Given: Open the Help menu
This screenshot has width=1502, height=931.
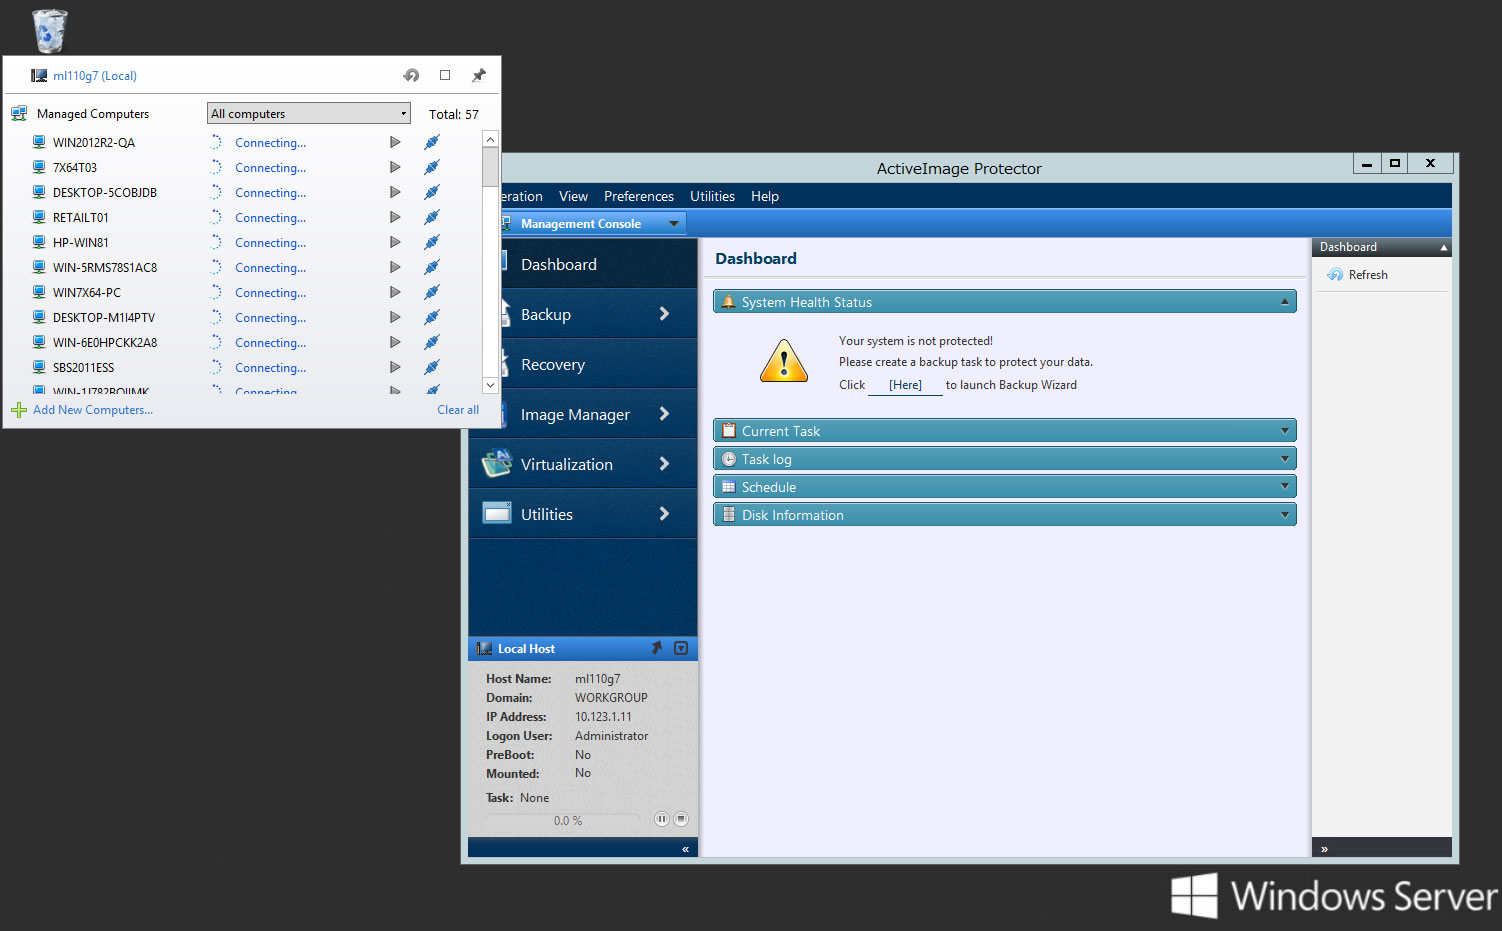Looking at the screenshot, I should pyautogui.click(x=765, y=196).
